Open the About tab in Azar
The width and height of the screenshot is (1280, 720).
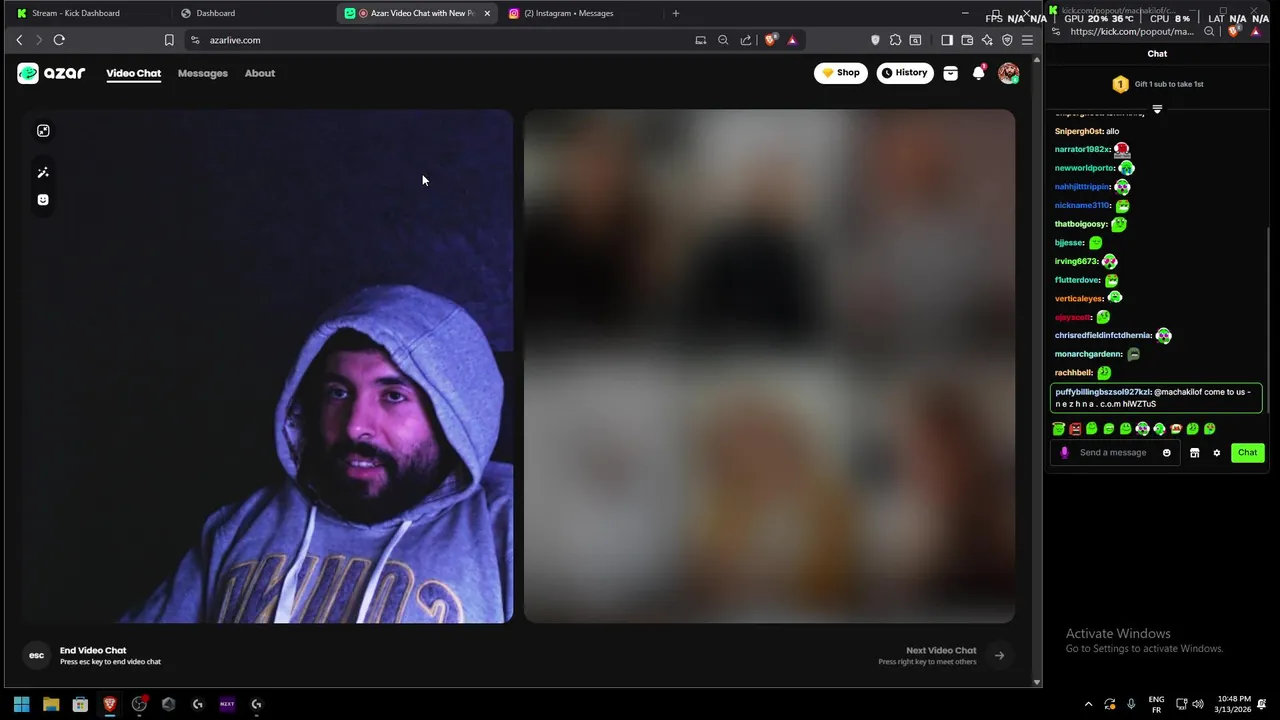pyautogui.click(x=260, y=73)
